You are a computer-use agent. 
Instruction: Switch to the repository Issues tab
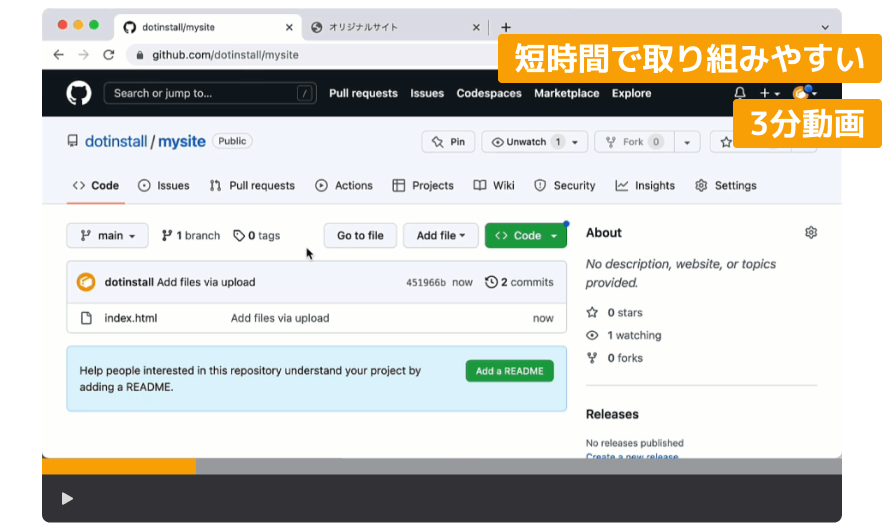164,186
